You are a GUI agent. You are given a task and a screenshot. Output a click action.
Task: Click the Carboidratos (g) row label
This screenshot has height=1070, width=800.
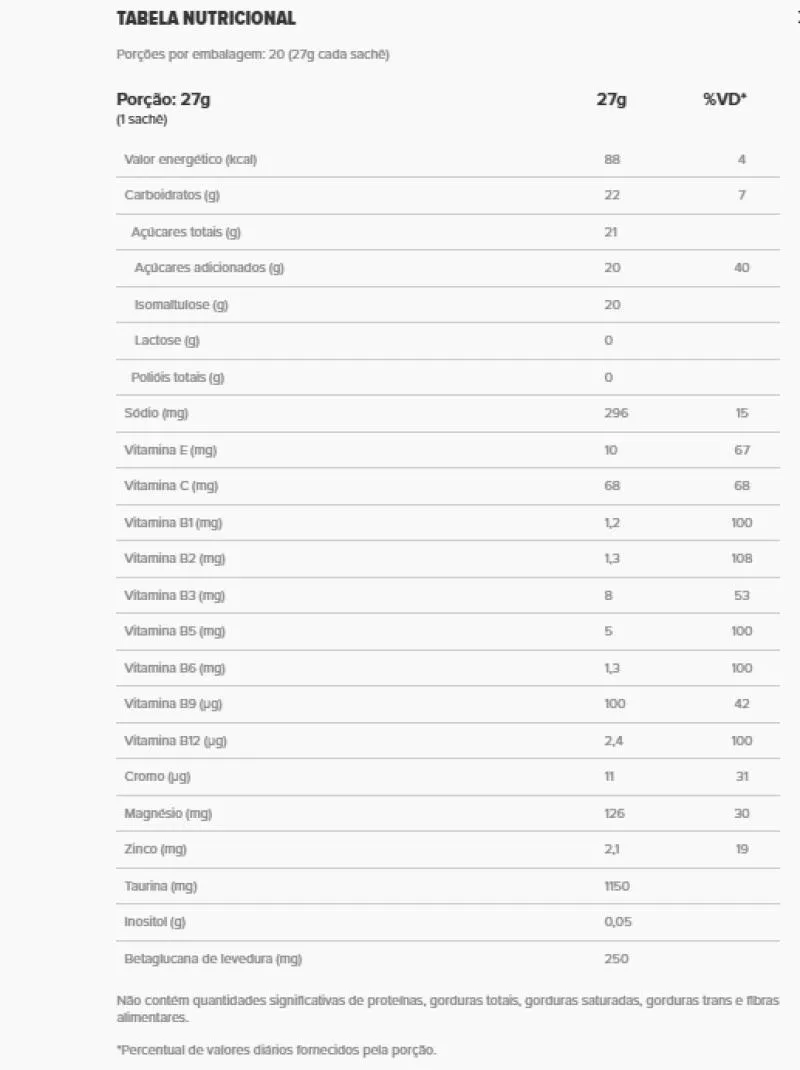pos(171,195)
